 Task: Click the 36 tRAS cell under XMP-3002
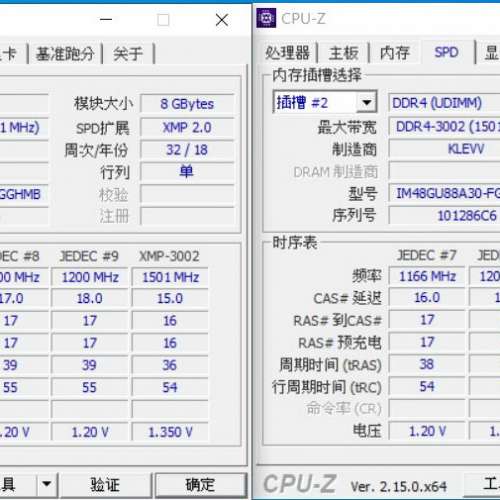click(x=170, y=365)
